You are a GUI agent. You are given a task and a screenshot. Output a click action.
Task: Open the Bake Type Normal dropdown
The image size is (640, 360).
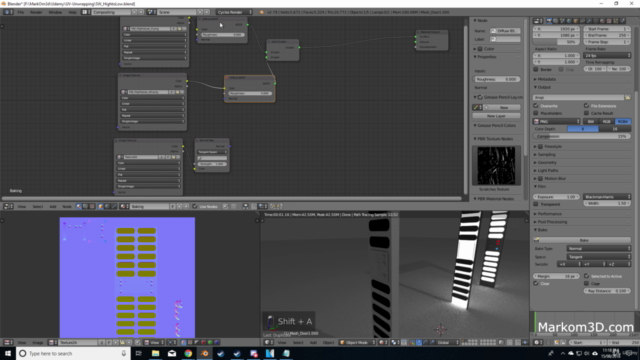[598, 249]
